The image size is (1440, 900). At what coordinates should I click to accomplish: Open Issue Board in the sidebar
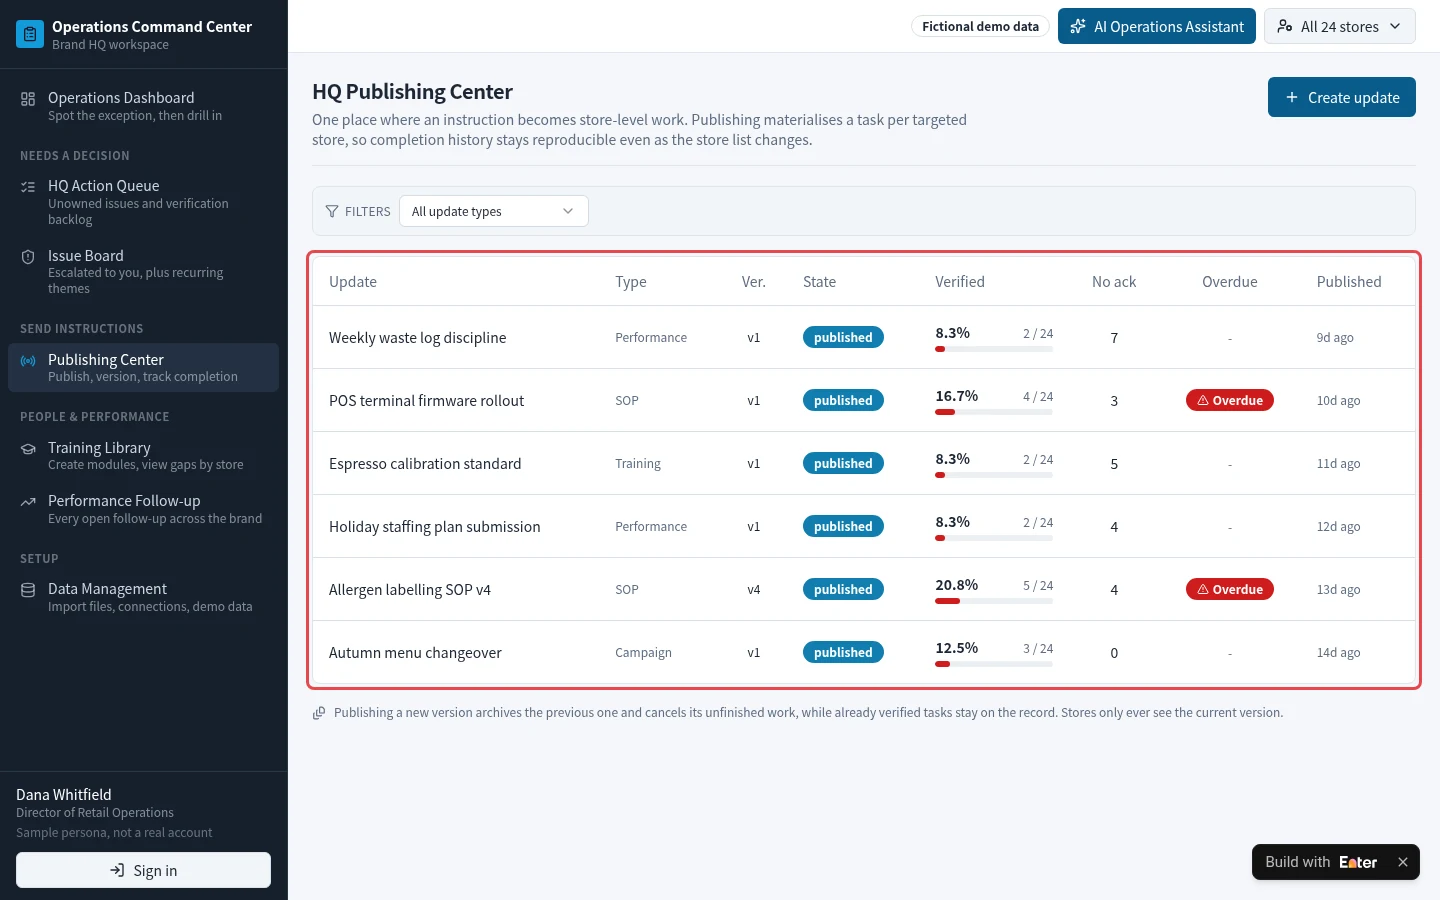143,271
